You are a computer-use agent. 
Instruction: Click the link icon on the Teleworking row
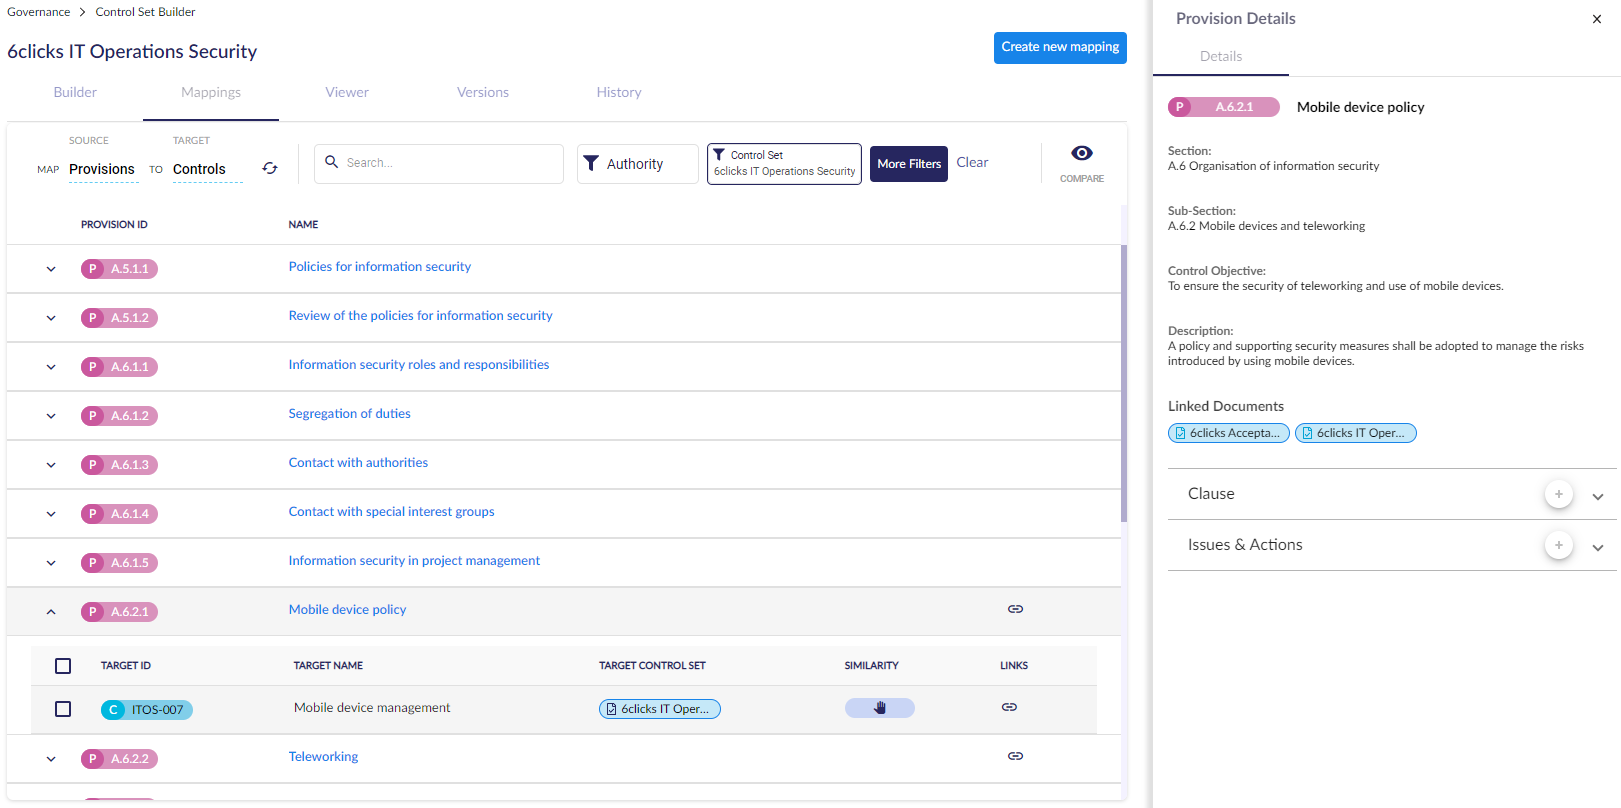coord(1015,756)
